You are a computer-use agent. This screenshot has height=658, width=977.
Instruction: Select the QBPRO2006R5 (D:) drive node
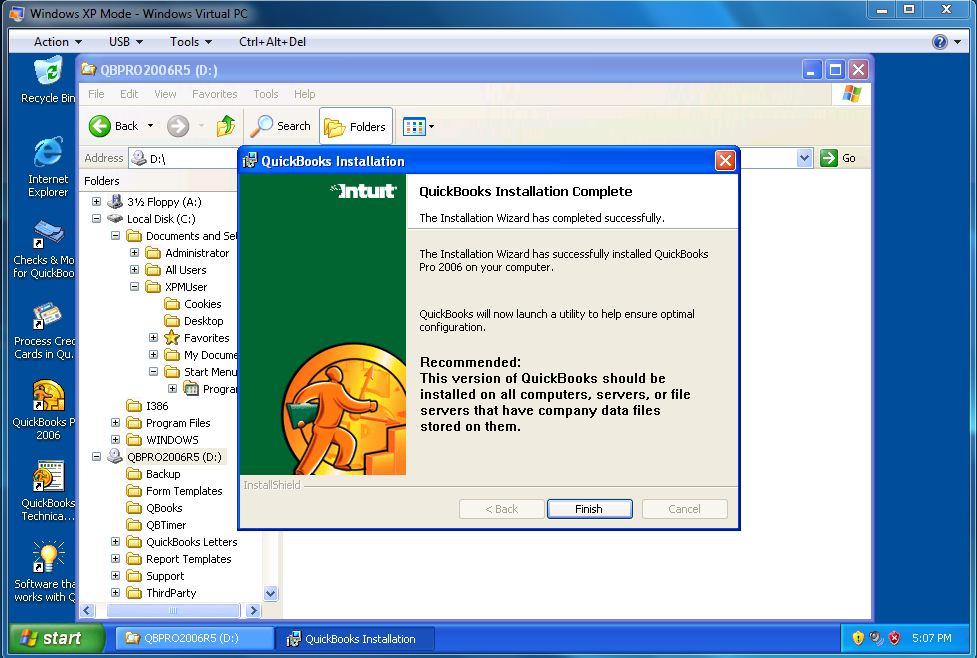coord(164,457)
